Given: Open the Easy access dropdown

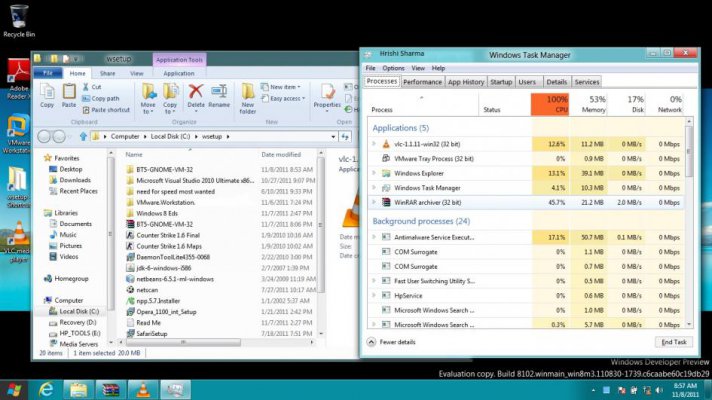Looking at the screenshot, I should click(283, 99).
